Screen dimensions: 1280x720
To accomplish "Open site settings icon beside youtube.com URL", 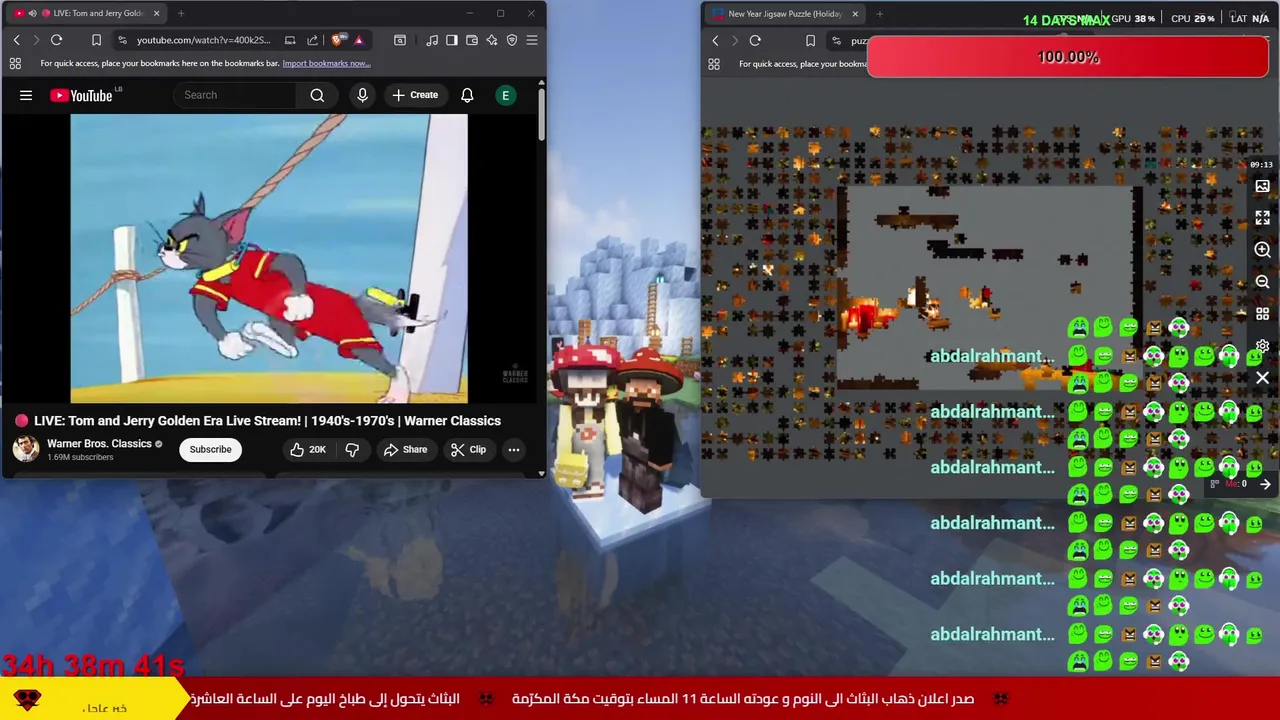I will (x=122, y=40).
